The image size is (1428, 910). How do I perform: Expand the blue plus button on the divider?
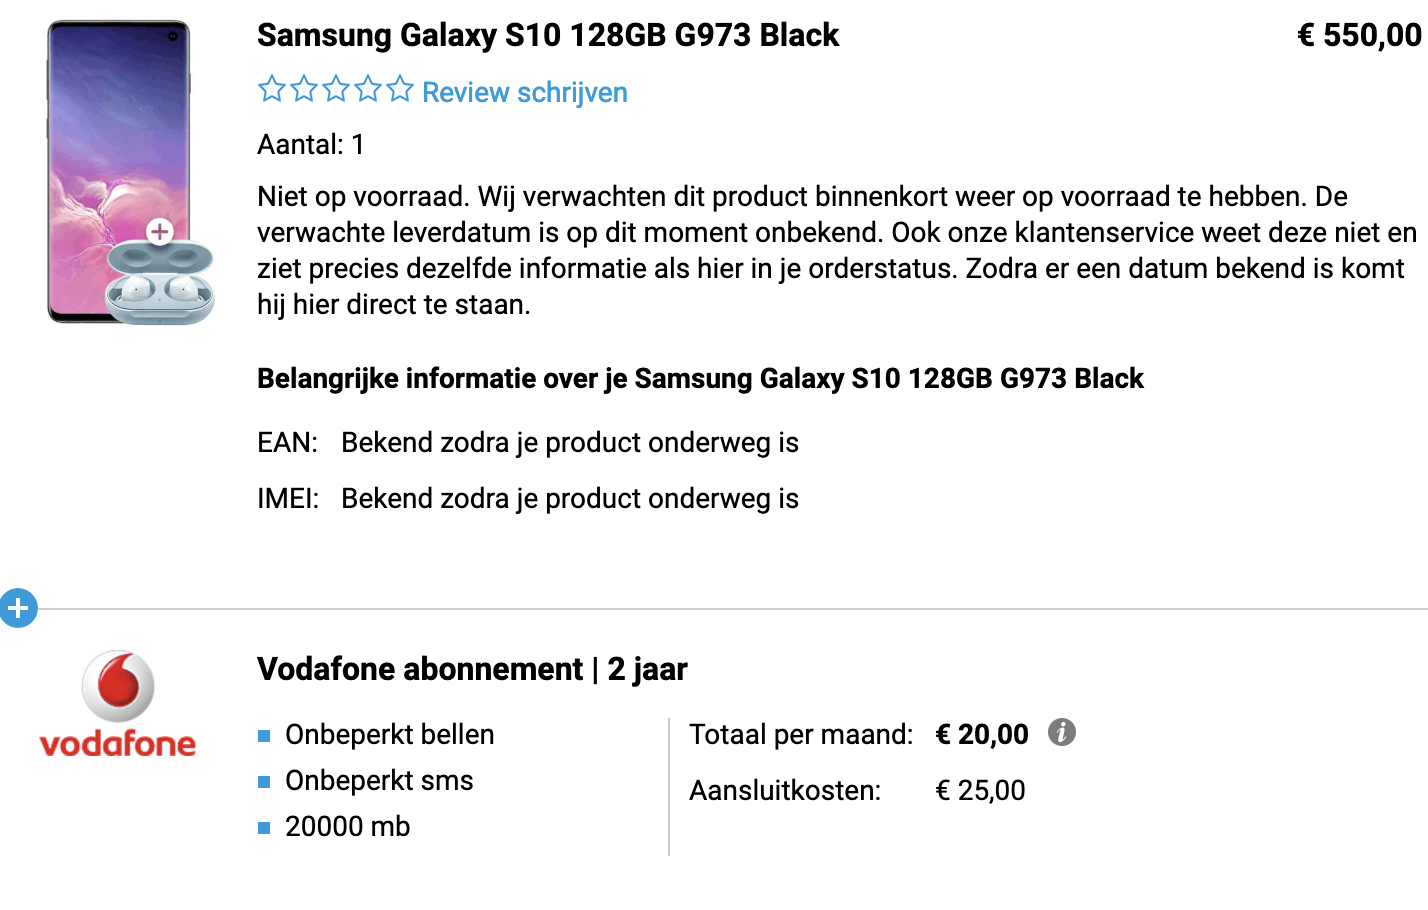pos(18,608)
